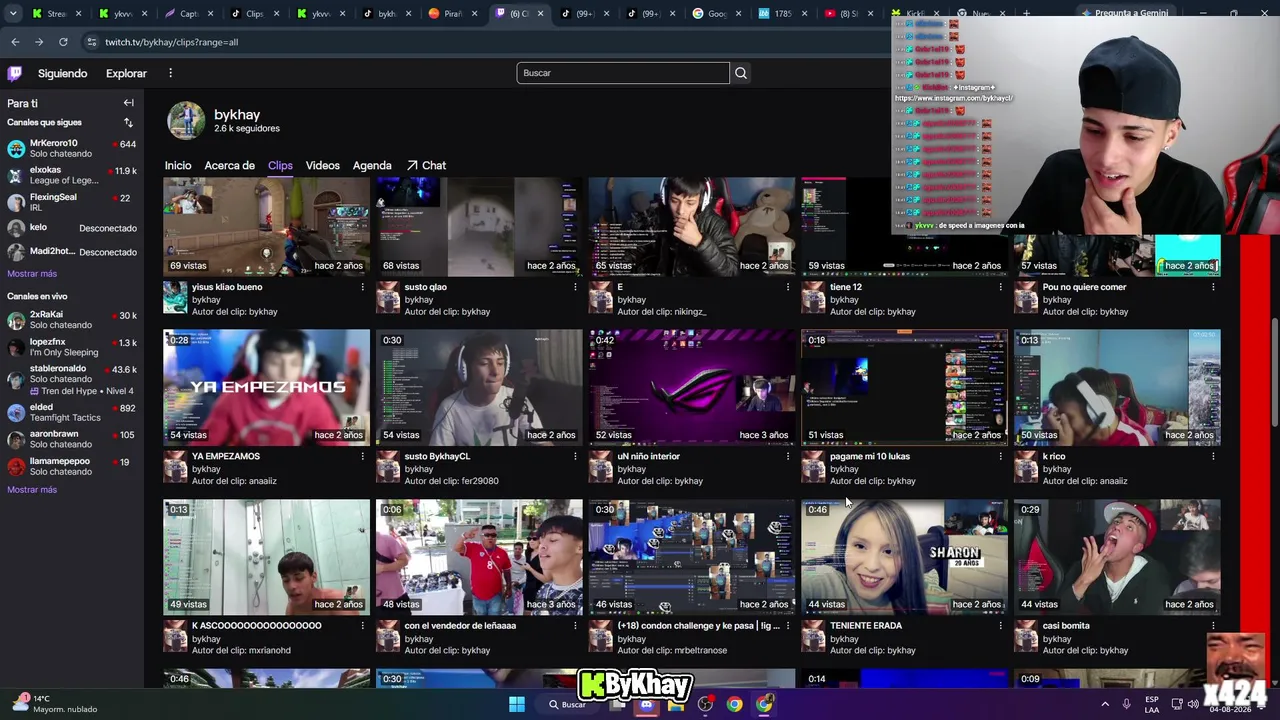Open options for clip 'YA EMPEZAMOS'
Screen dimensions: 1280x720
click(x=362, y=457)
